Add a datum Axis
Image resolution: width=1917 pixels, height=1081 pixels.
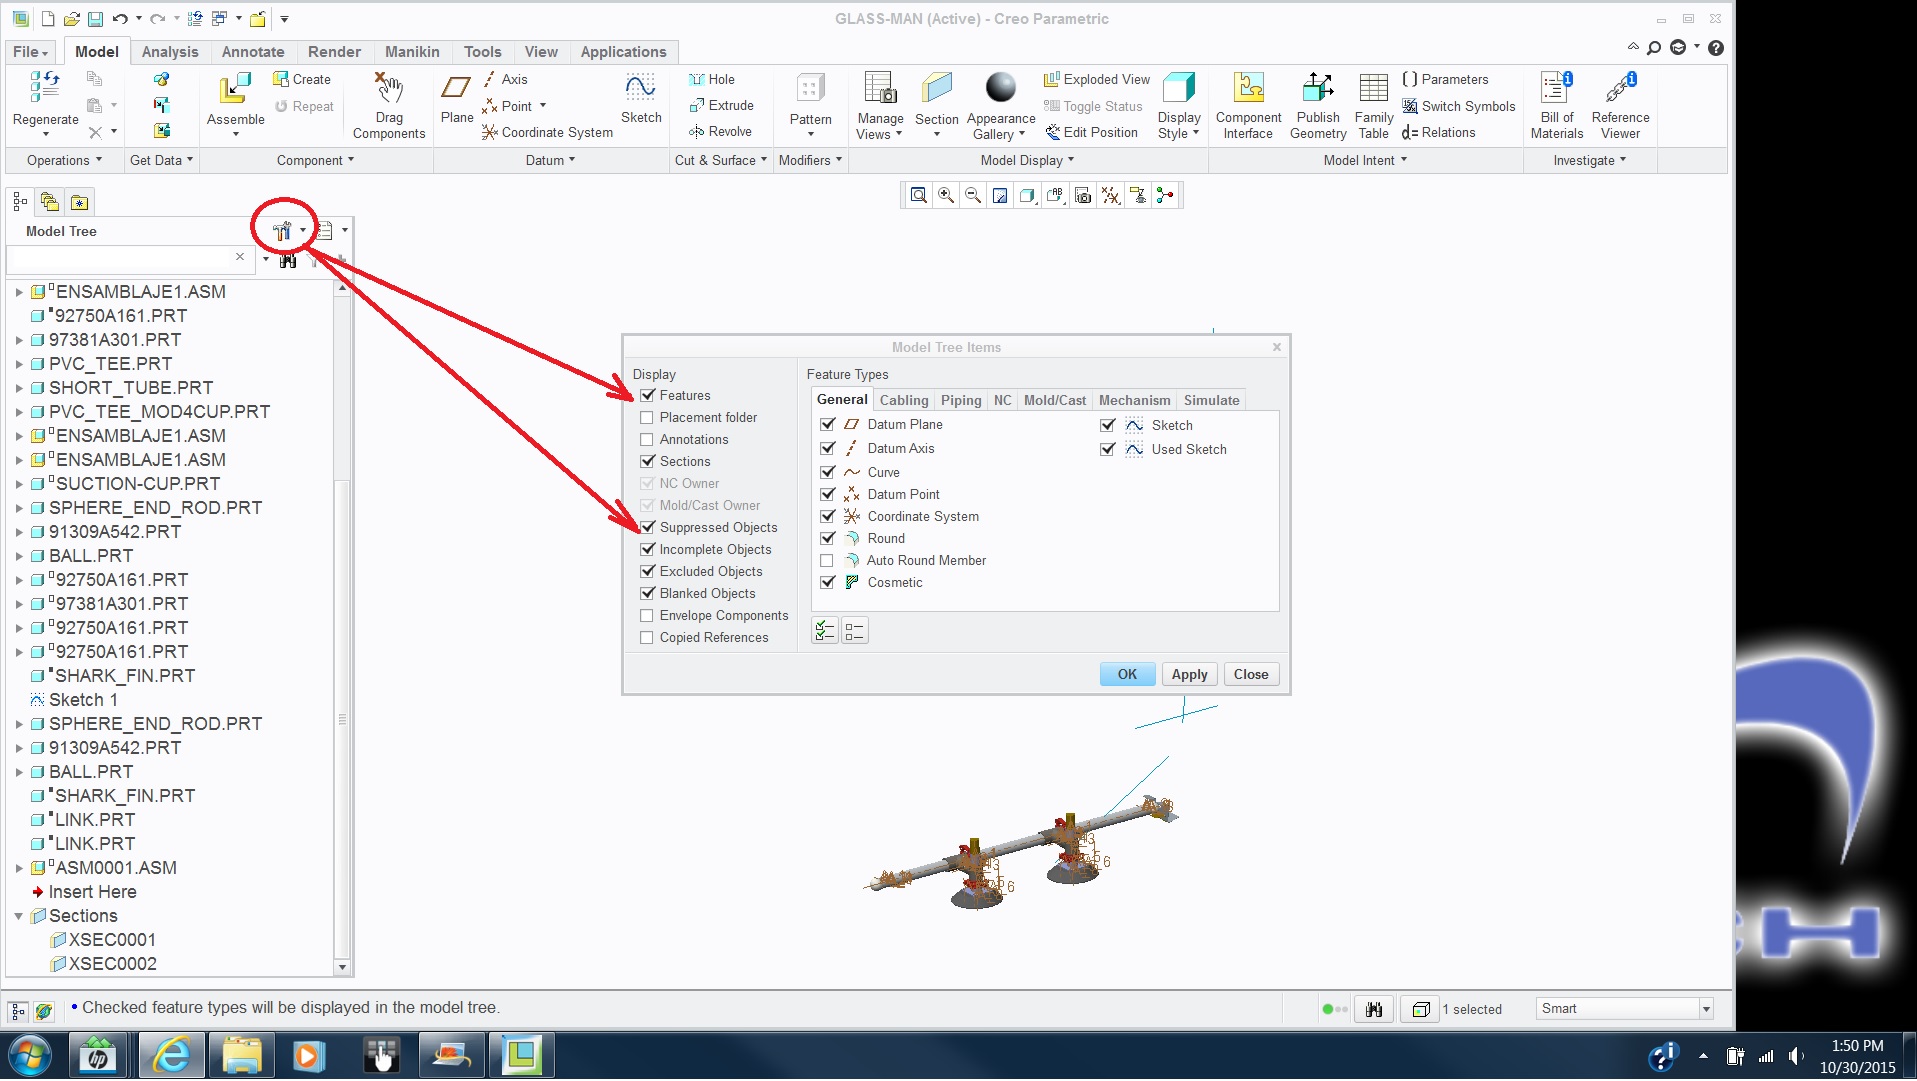point(505,79)
